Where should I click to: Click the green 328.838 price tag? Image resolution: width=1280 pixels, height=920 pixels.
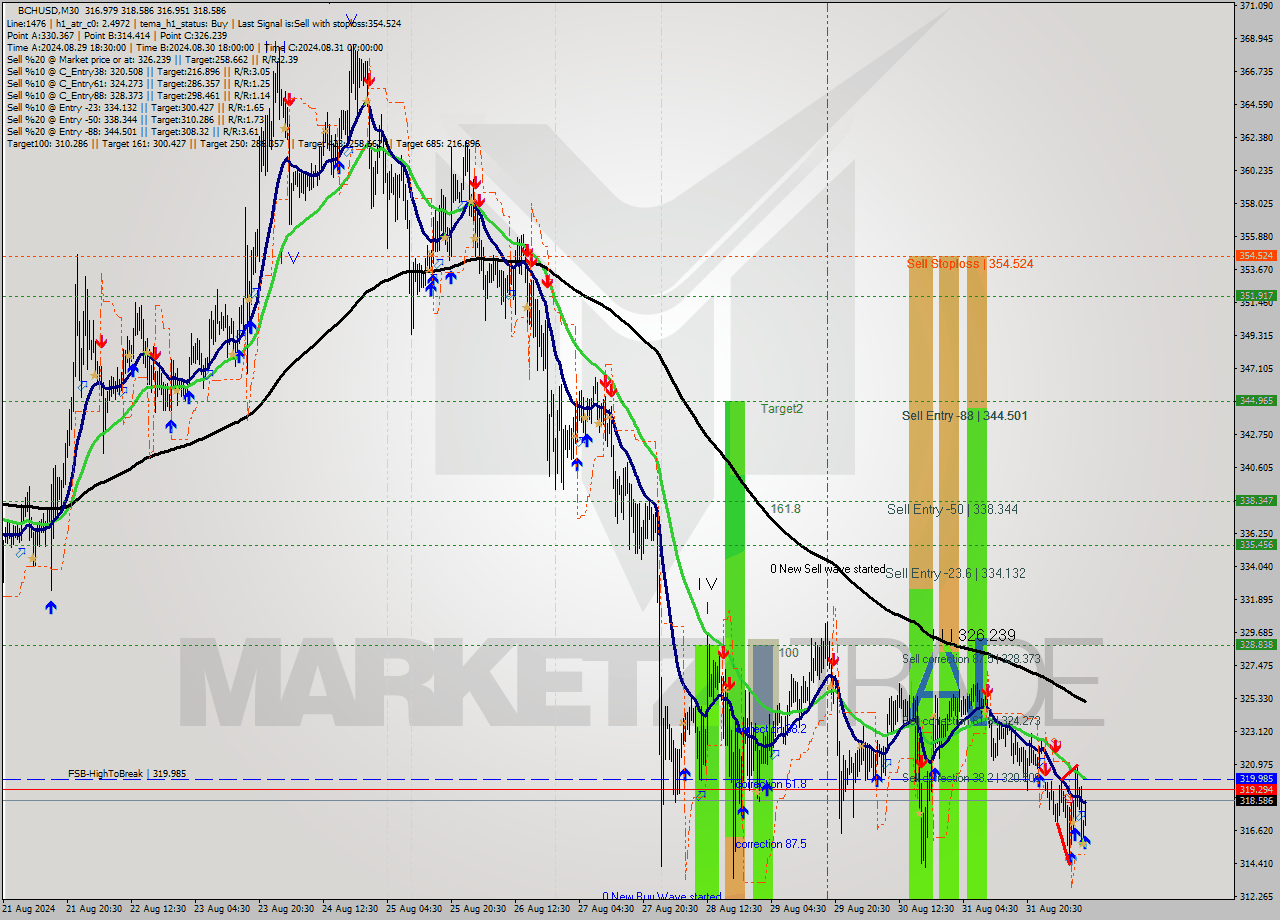coord(1256,645)
